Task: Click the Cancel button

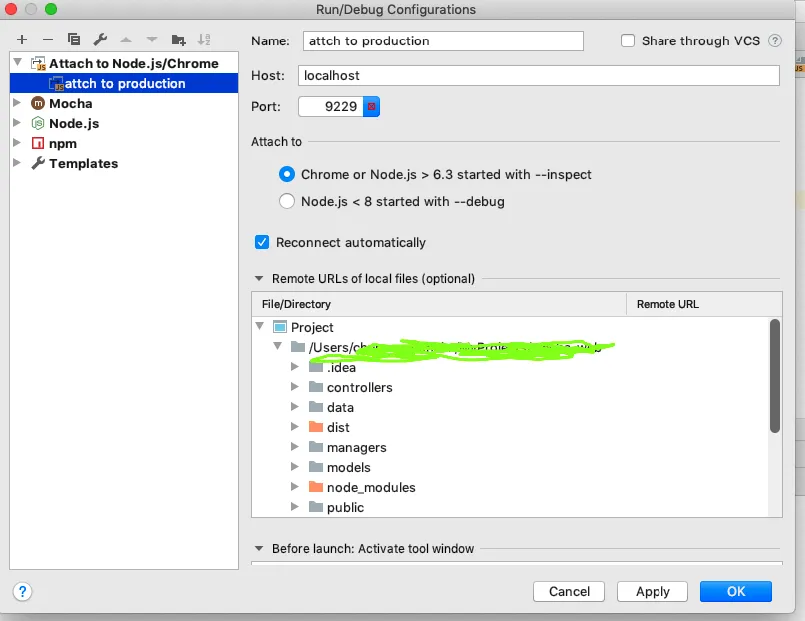Action: coord(569,592)
